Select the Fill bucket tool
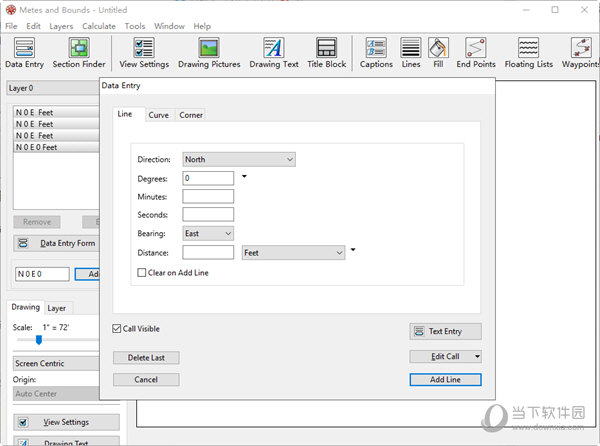 pos(438,53)
